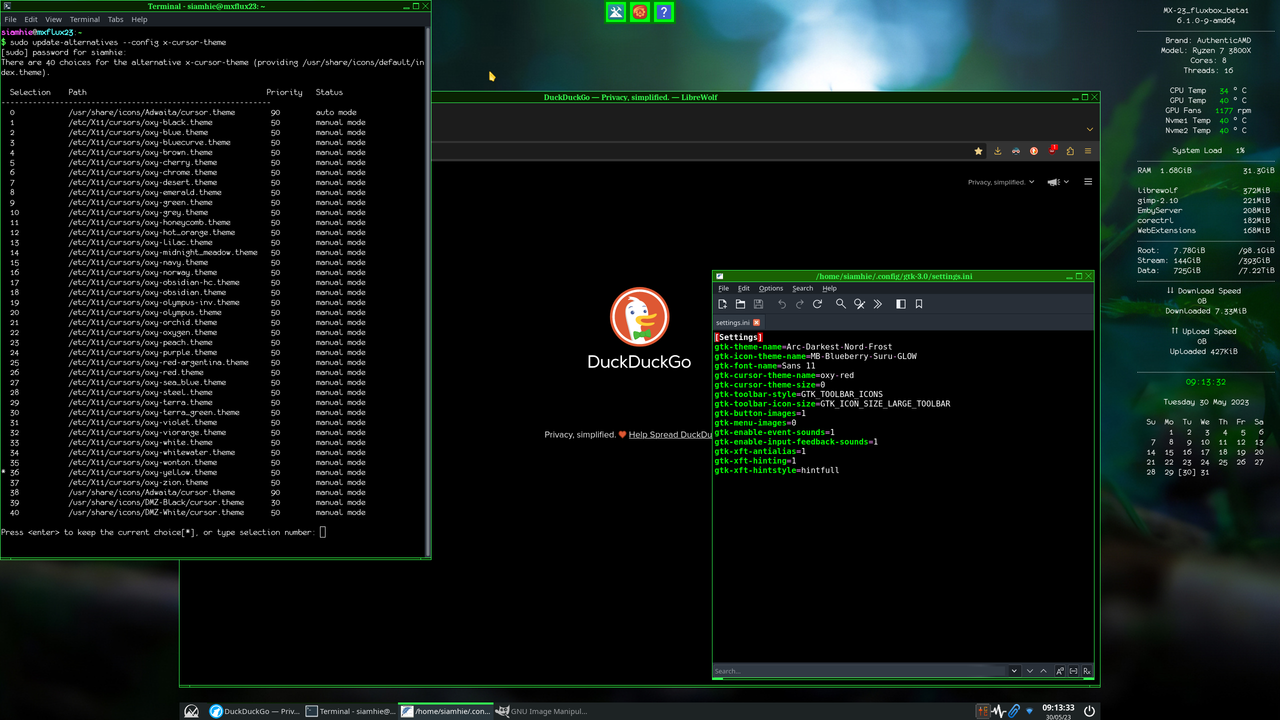Click the masked-face privacy extension icon
Viewport: 1280px width, 720px height.
pos(1016,151)
